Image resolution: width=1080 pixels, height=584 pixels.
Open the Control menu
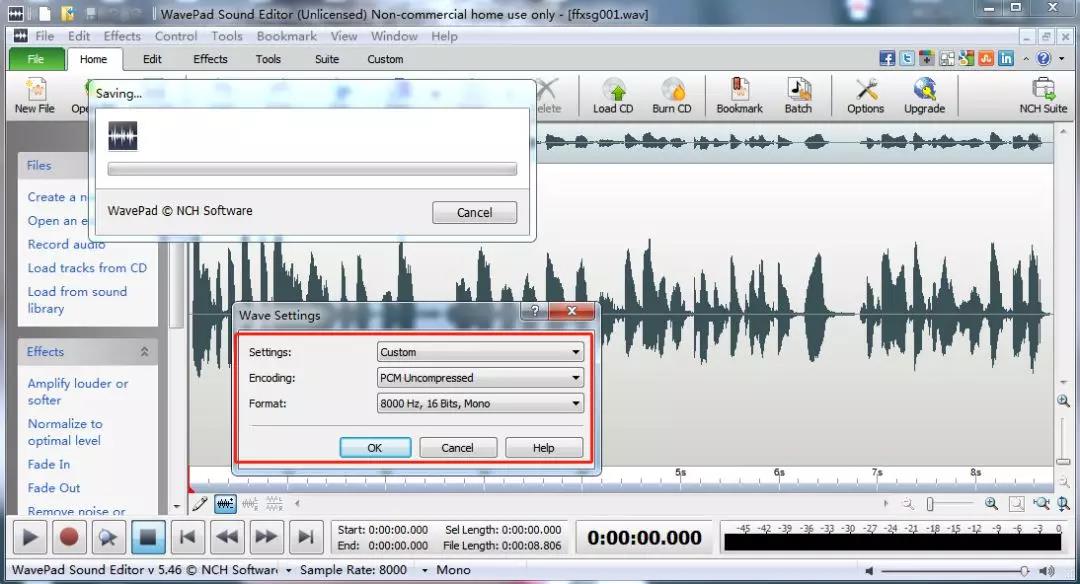click(176, 36)
